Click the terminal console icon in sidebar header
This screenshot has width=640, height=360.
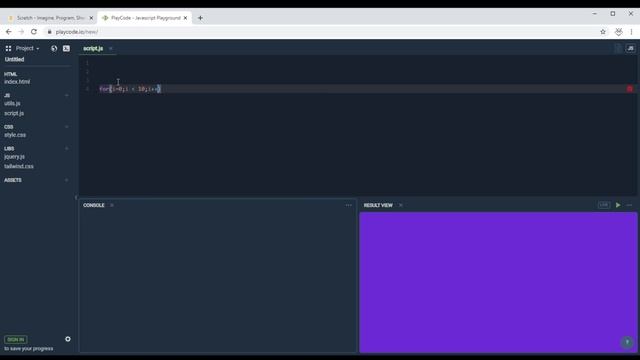coord(66,48)
